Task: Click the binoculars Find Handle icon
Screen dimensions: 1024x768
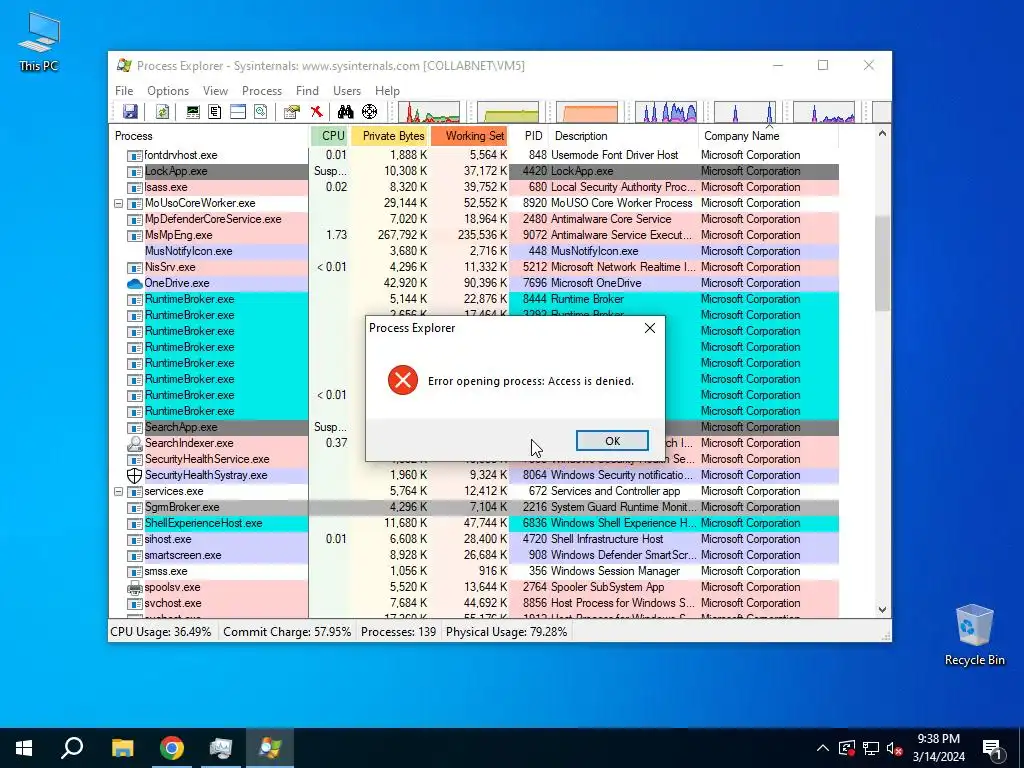Action: click(345, 112)
